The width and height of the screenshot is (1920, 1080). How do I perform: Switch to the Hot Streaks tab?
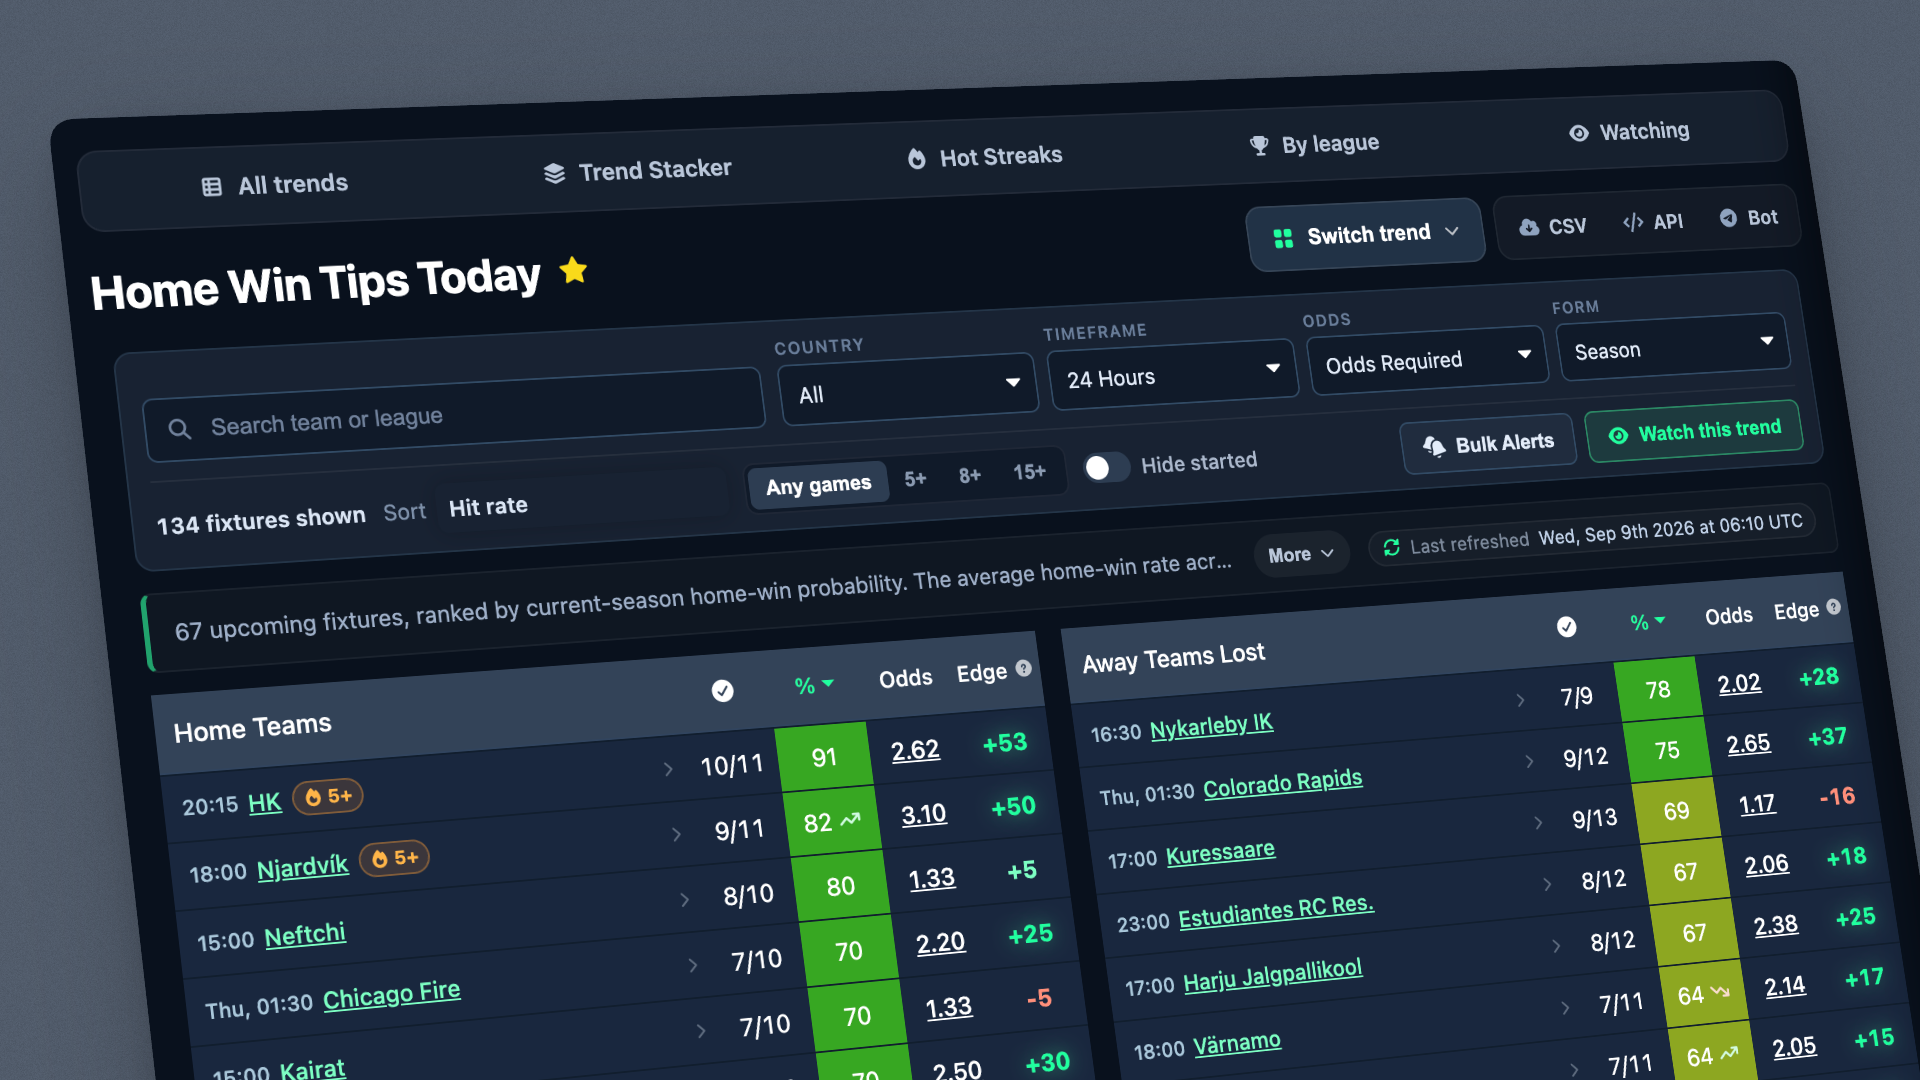[985, 157]
